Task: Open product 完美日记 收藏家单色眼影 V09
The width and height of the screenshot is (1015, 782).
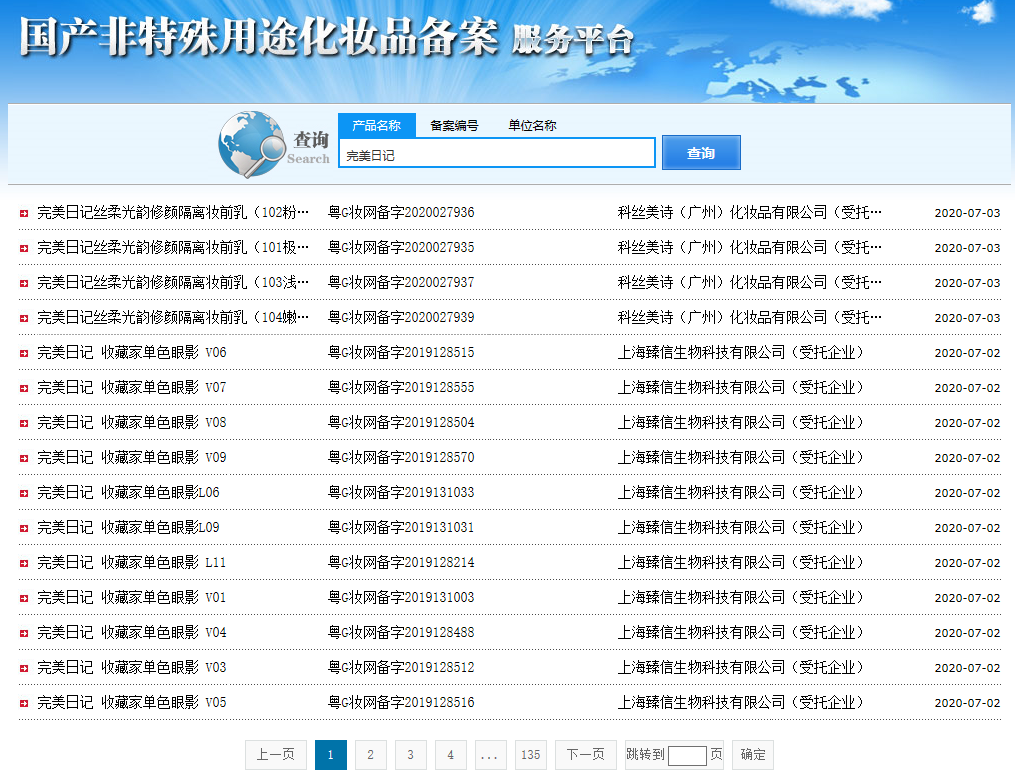Action: pos(131,457)
